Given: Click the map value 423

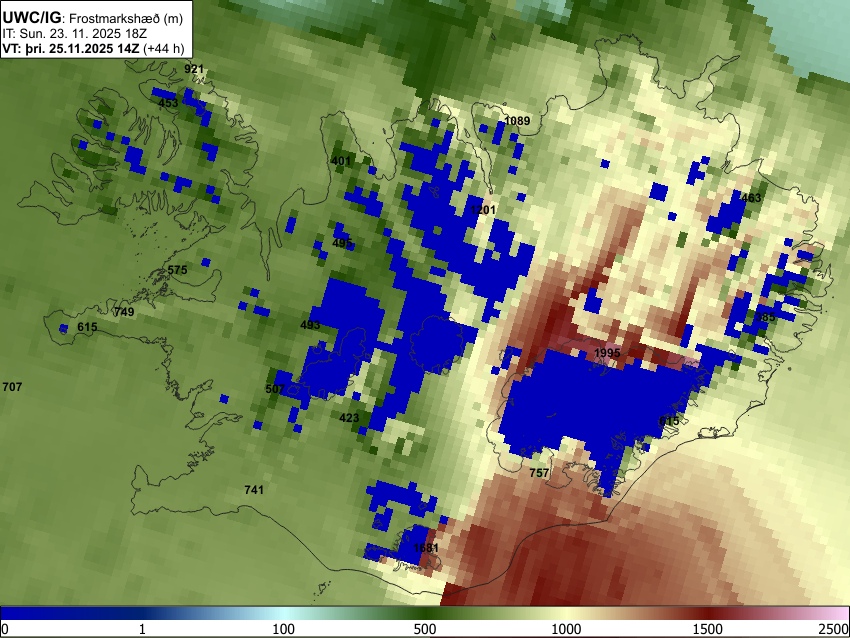Looking at the screenshot, I should click(x=349, y=418).
